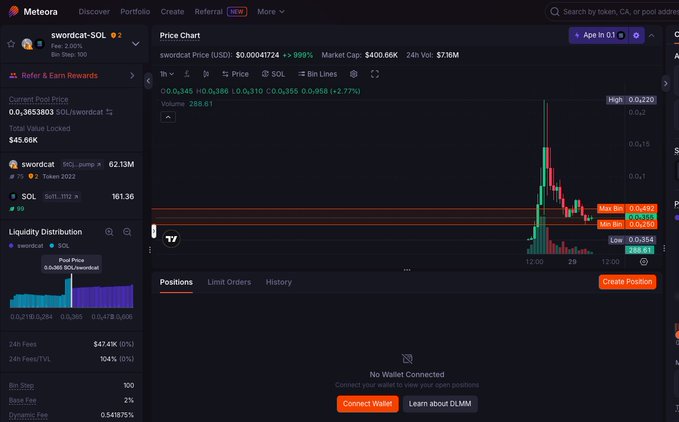This screenshot has height=422, width=679.
Task: Open the 1h timeframe dropdown
Action: [x=167, y=74]
